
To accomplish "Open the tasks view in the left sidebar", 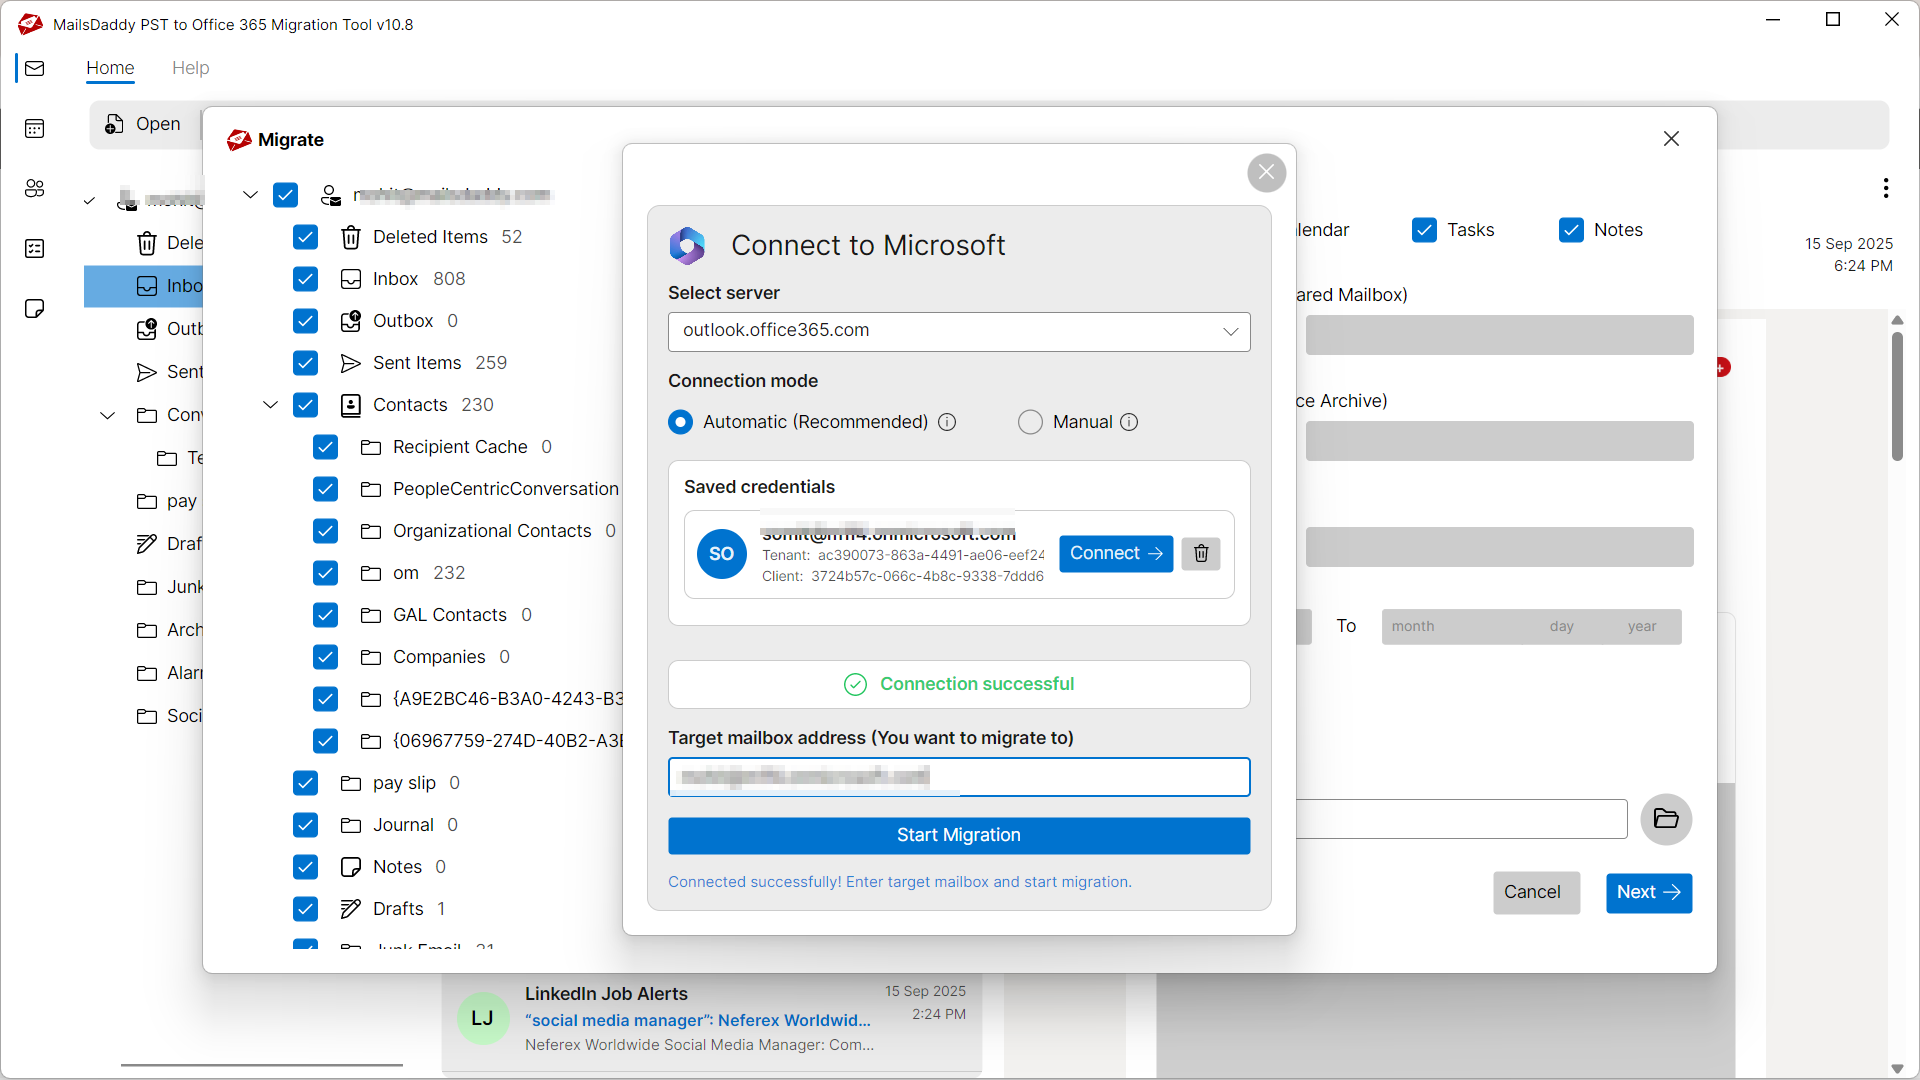I will point(35,248).
